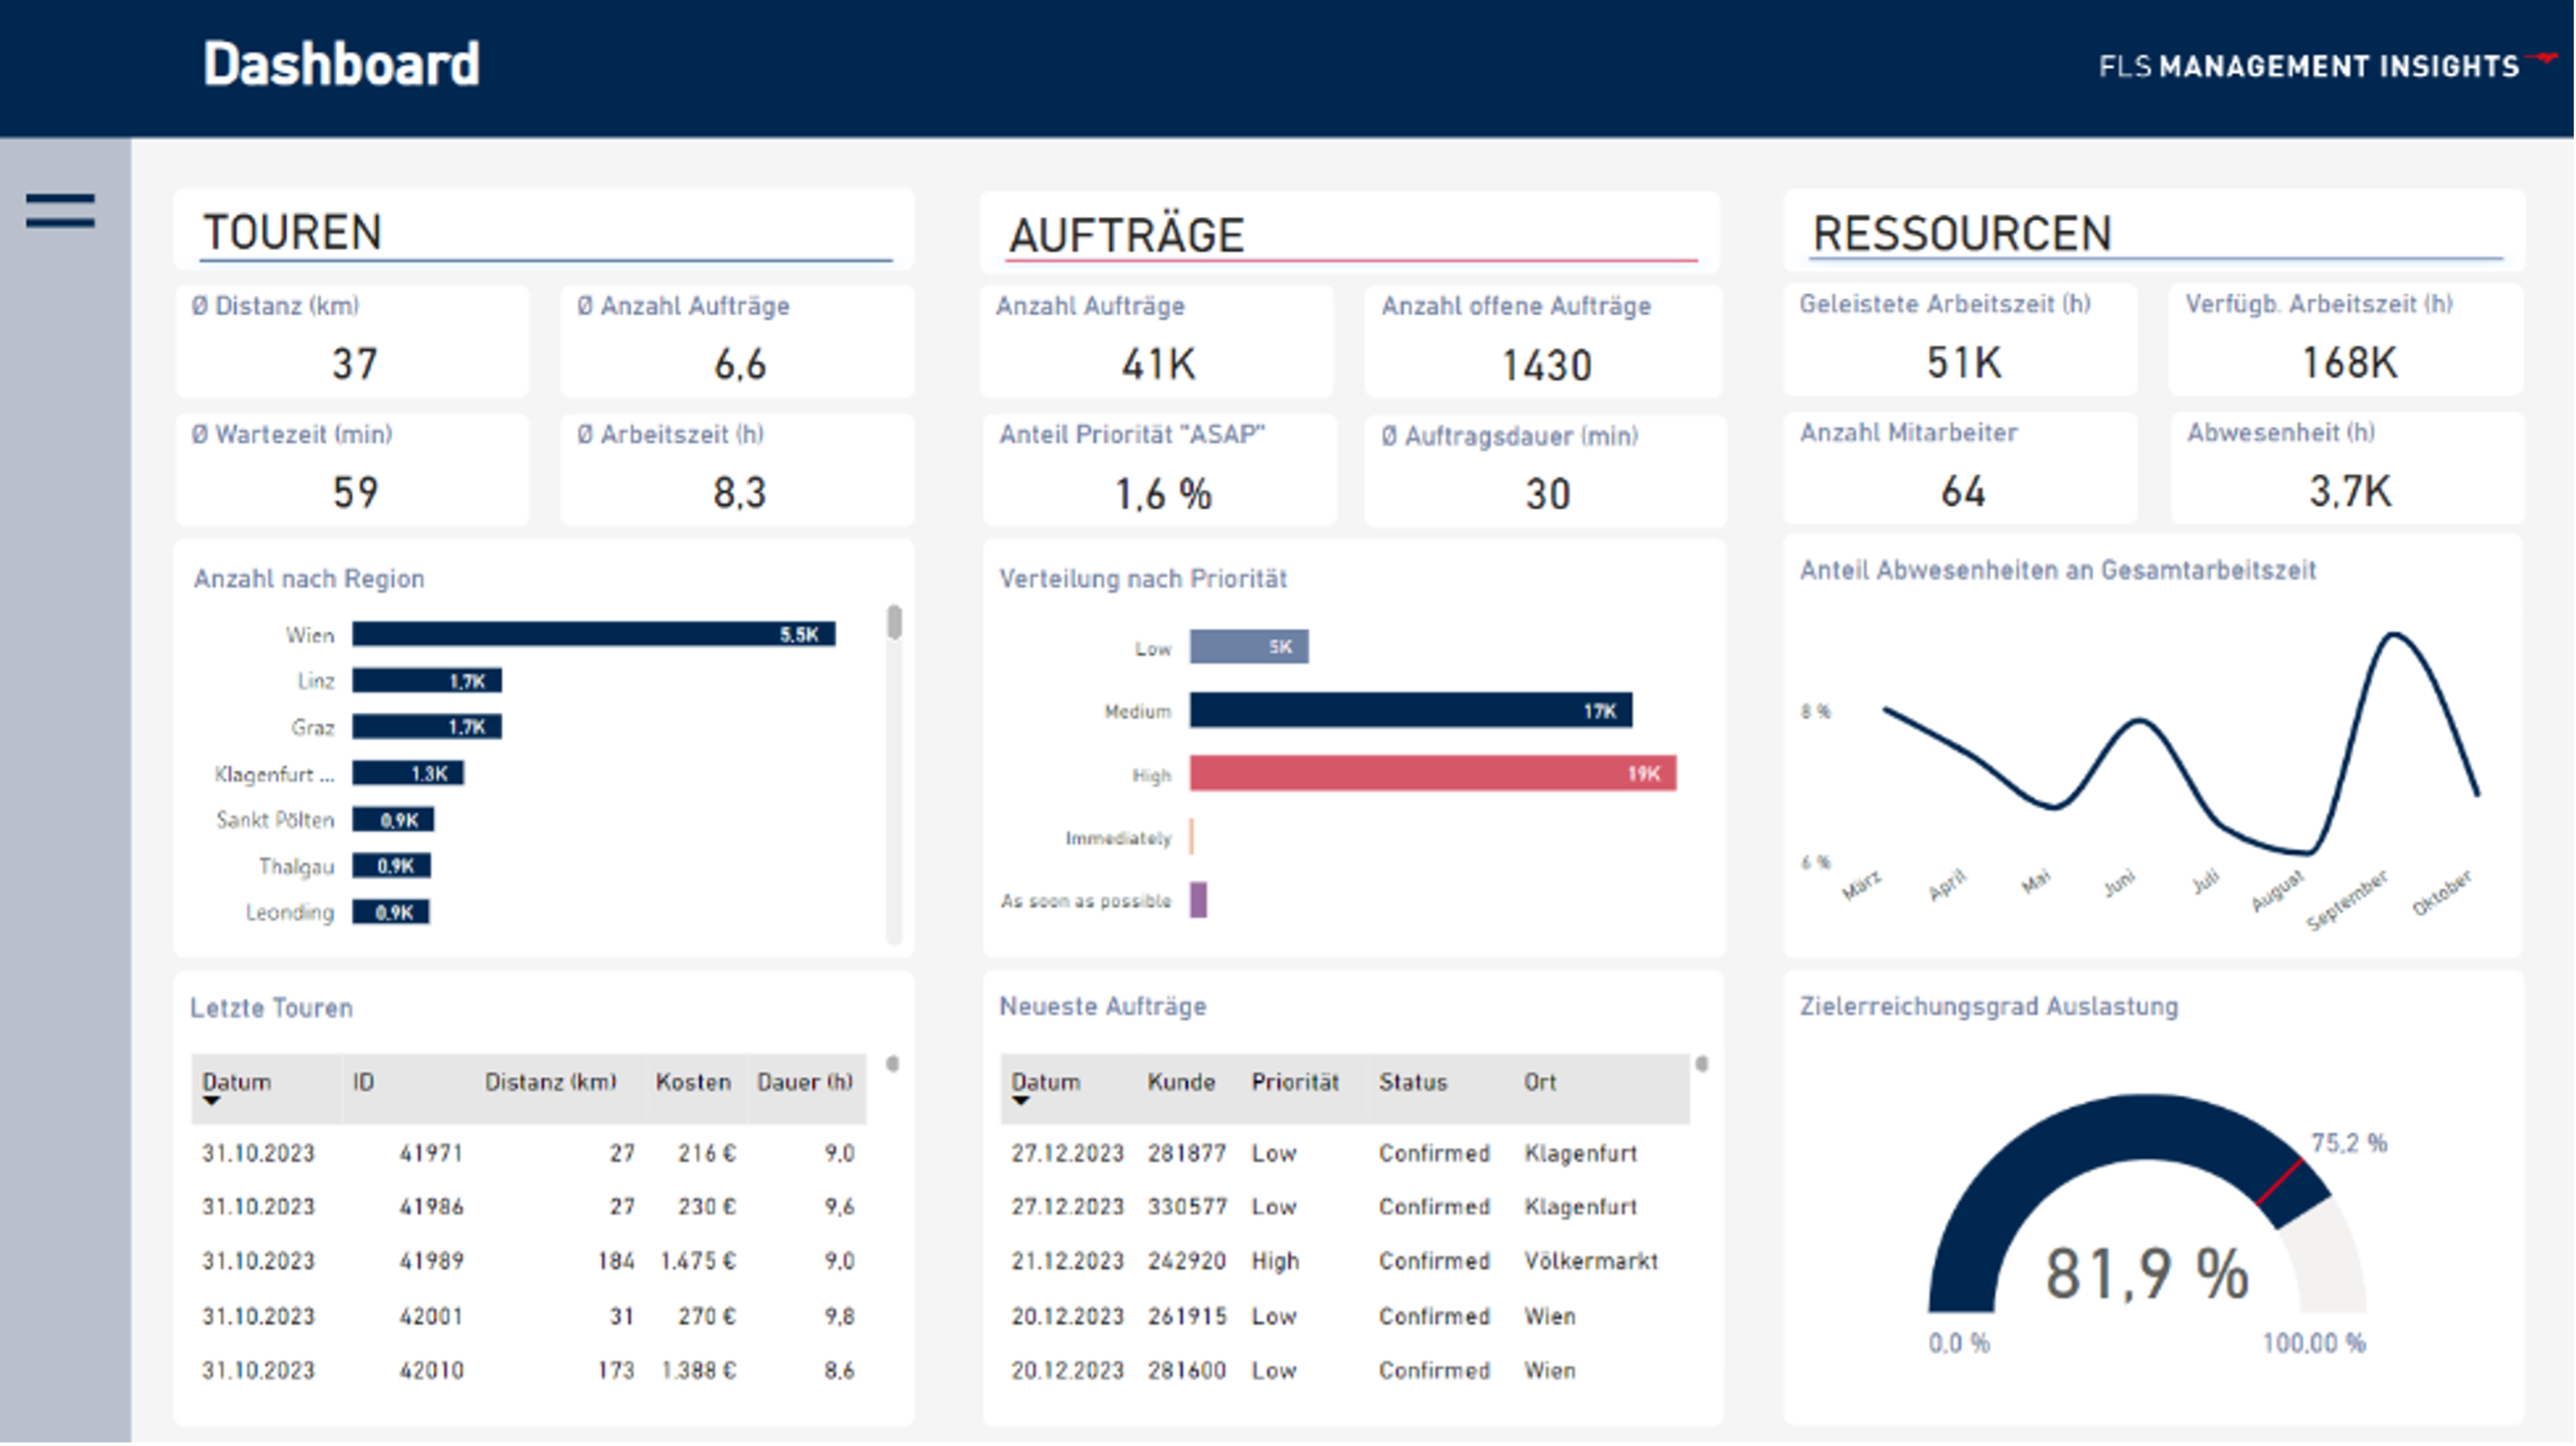This screenshot has width=2576, height=1446.
Task: Select the Klagenfurt bar showing 1.3K
Action: coord(408,773)
